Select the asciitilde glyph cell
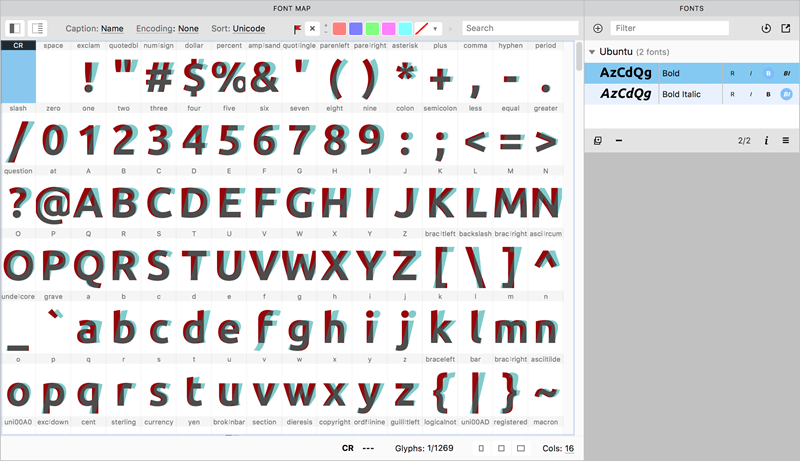This screenshot has width=800, height=461. click(545, 386)
